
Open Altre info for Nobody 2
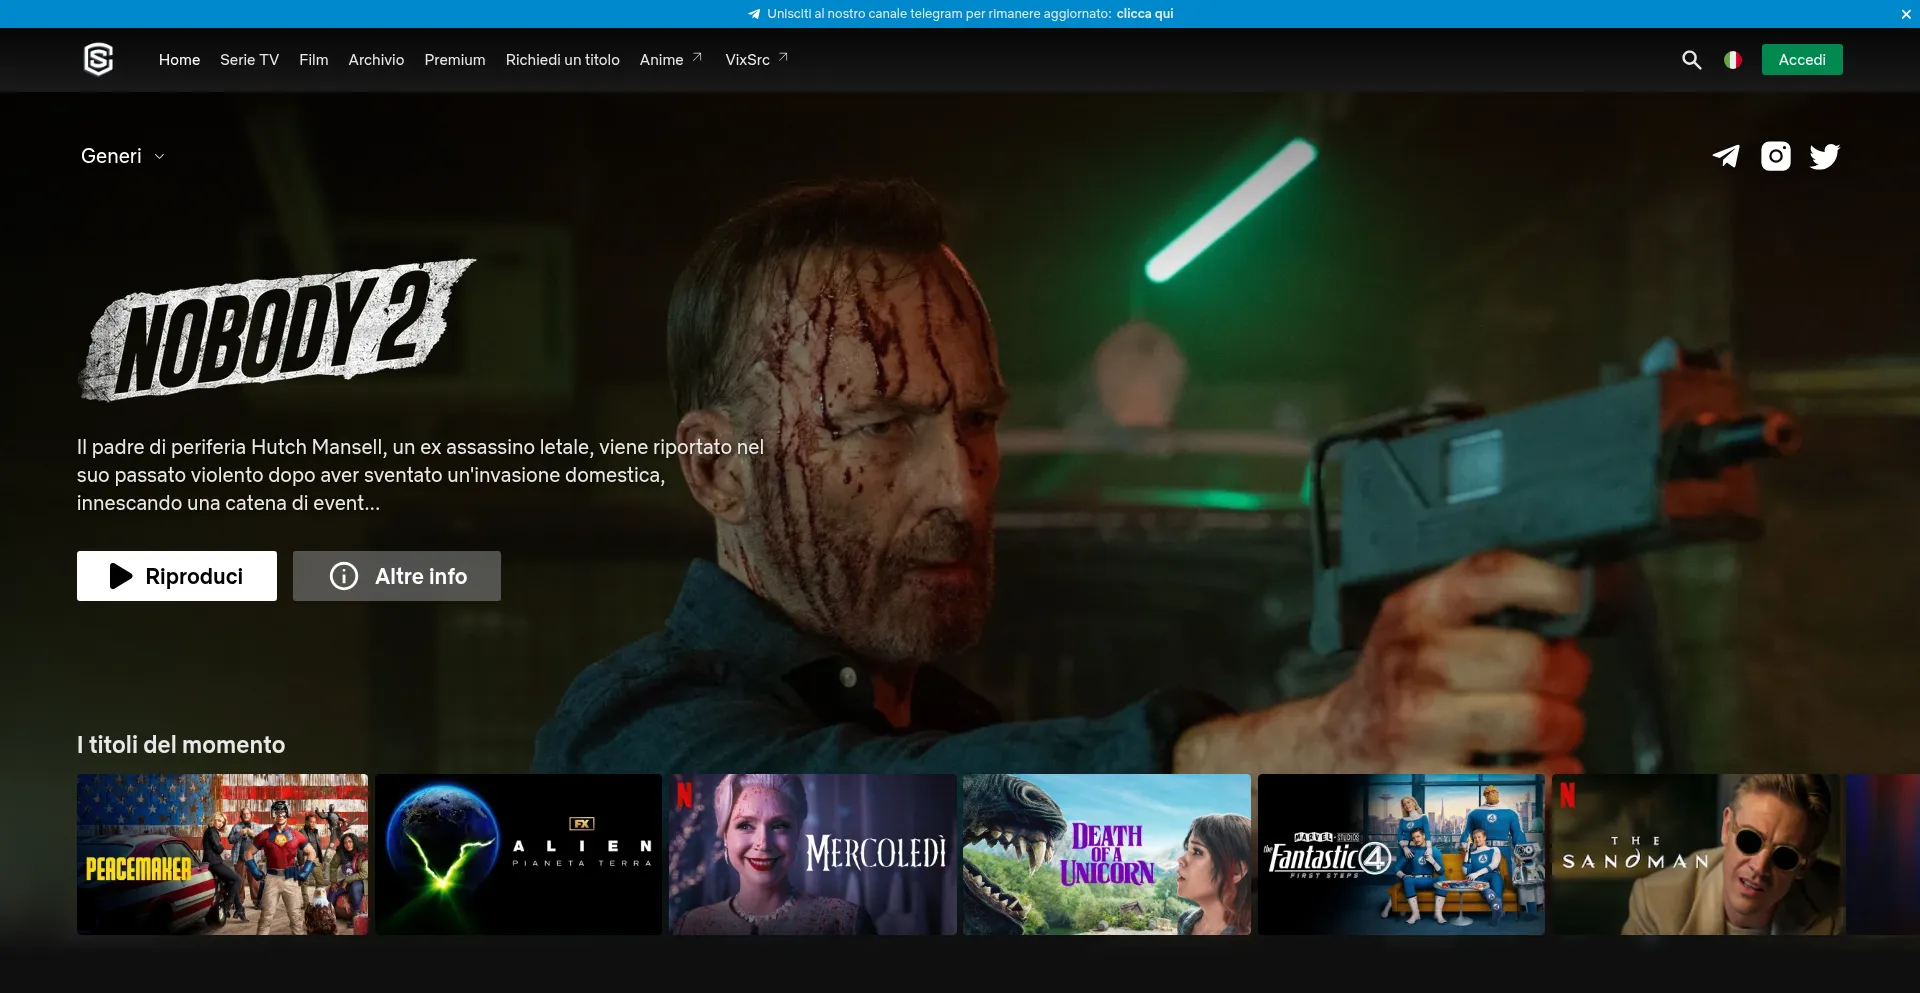[397, 576]
